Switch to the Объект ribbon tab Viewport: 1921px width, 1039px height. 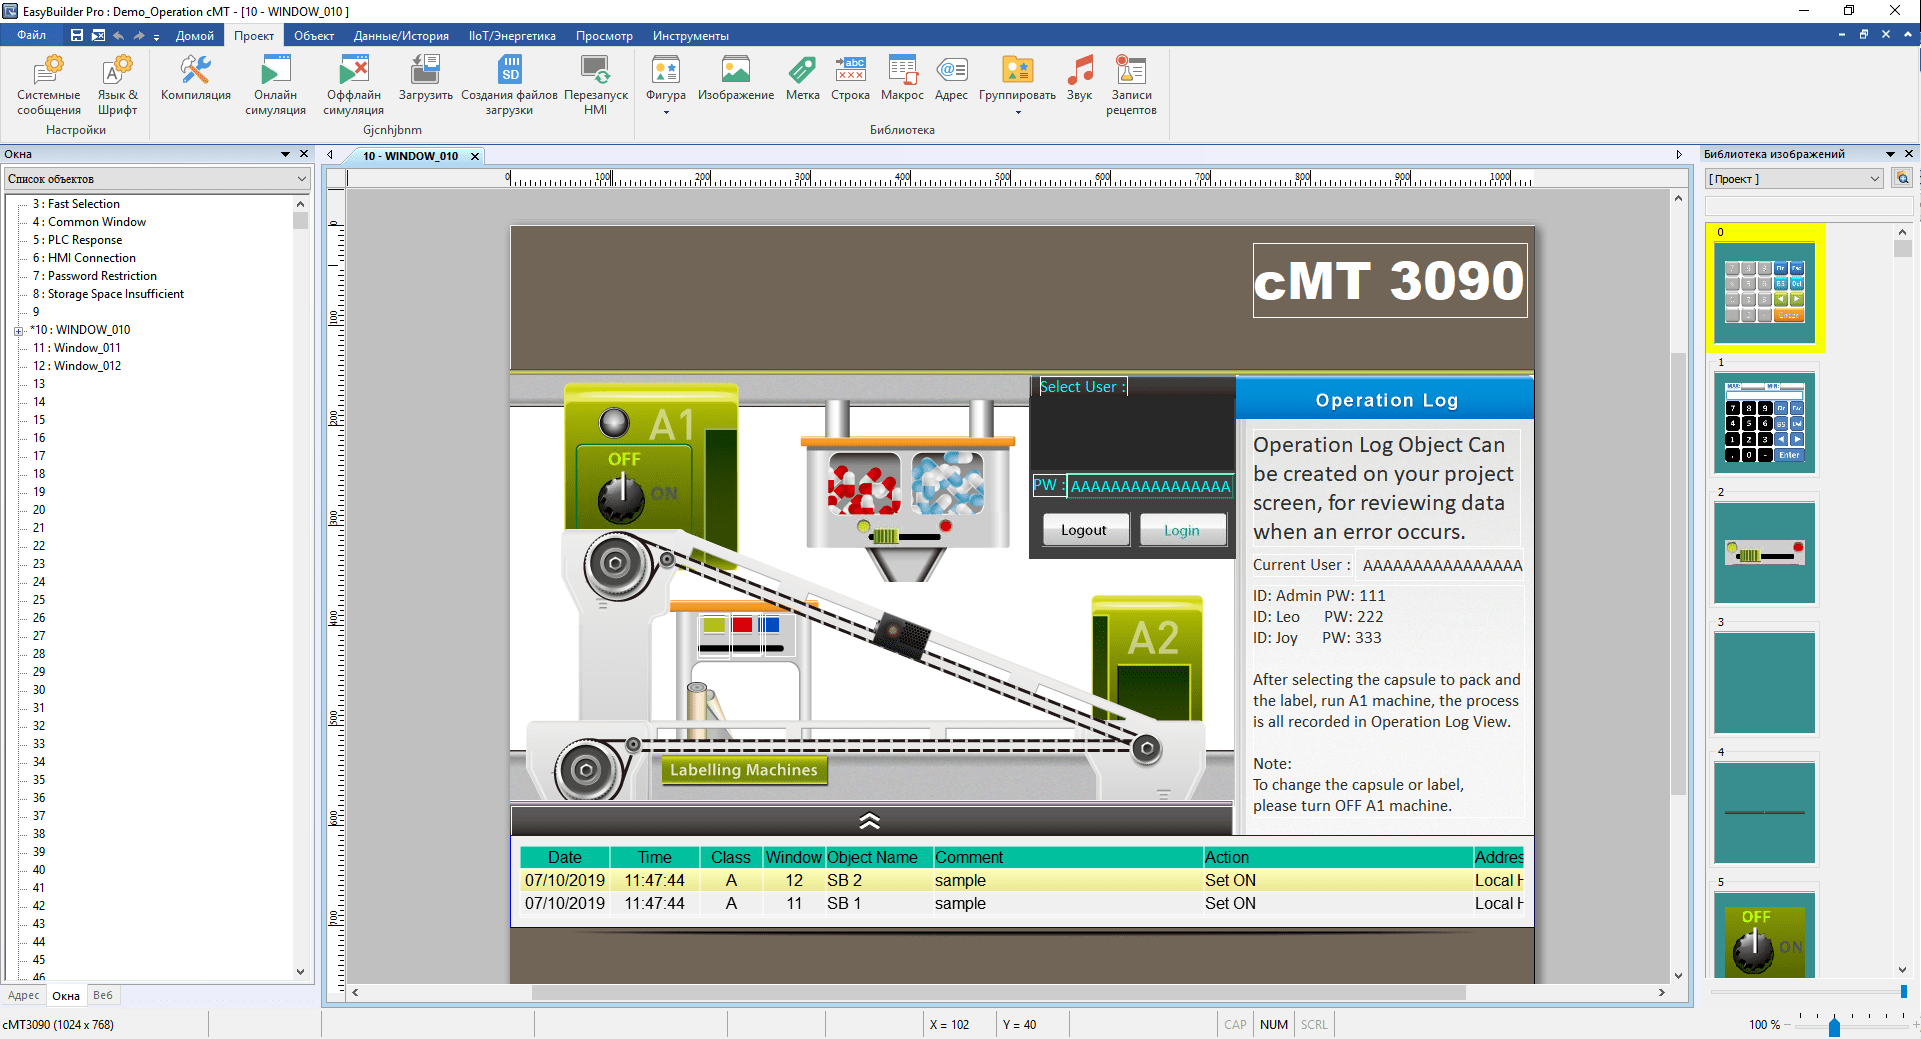pyautogui.click(x=313, y=36)
